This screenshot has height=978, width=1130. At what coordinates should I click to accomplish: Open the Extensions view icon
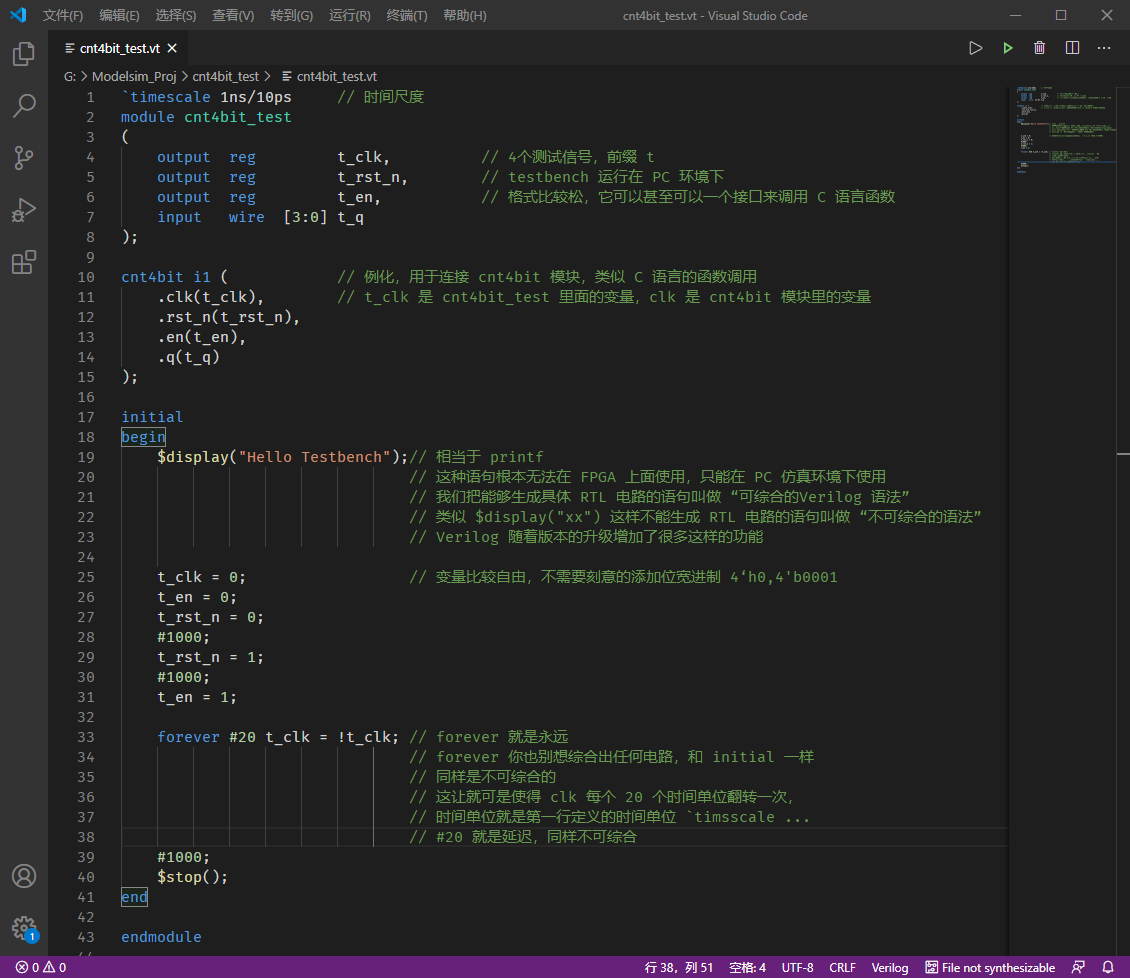point(24,262)
